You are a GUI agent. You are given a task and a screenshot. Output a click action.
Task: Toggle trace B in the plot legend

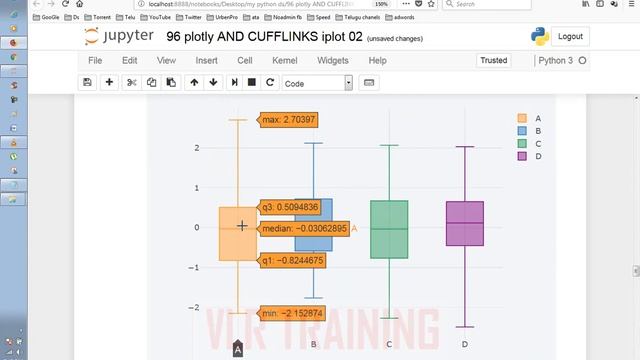529,131
